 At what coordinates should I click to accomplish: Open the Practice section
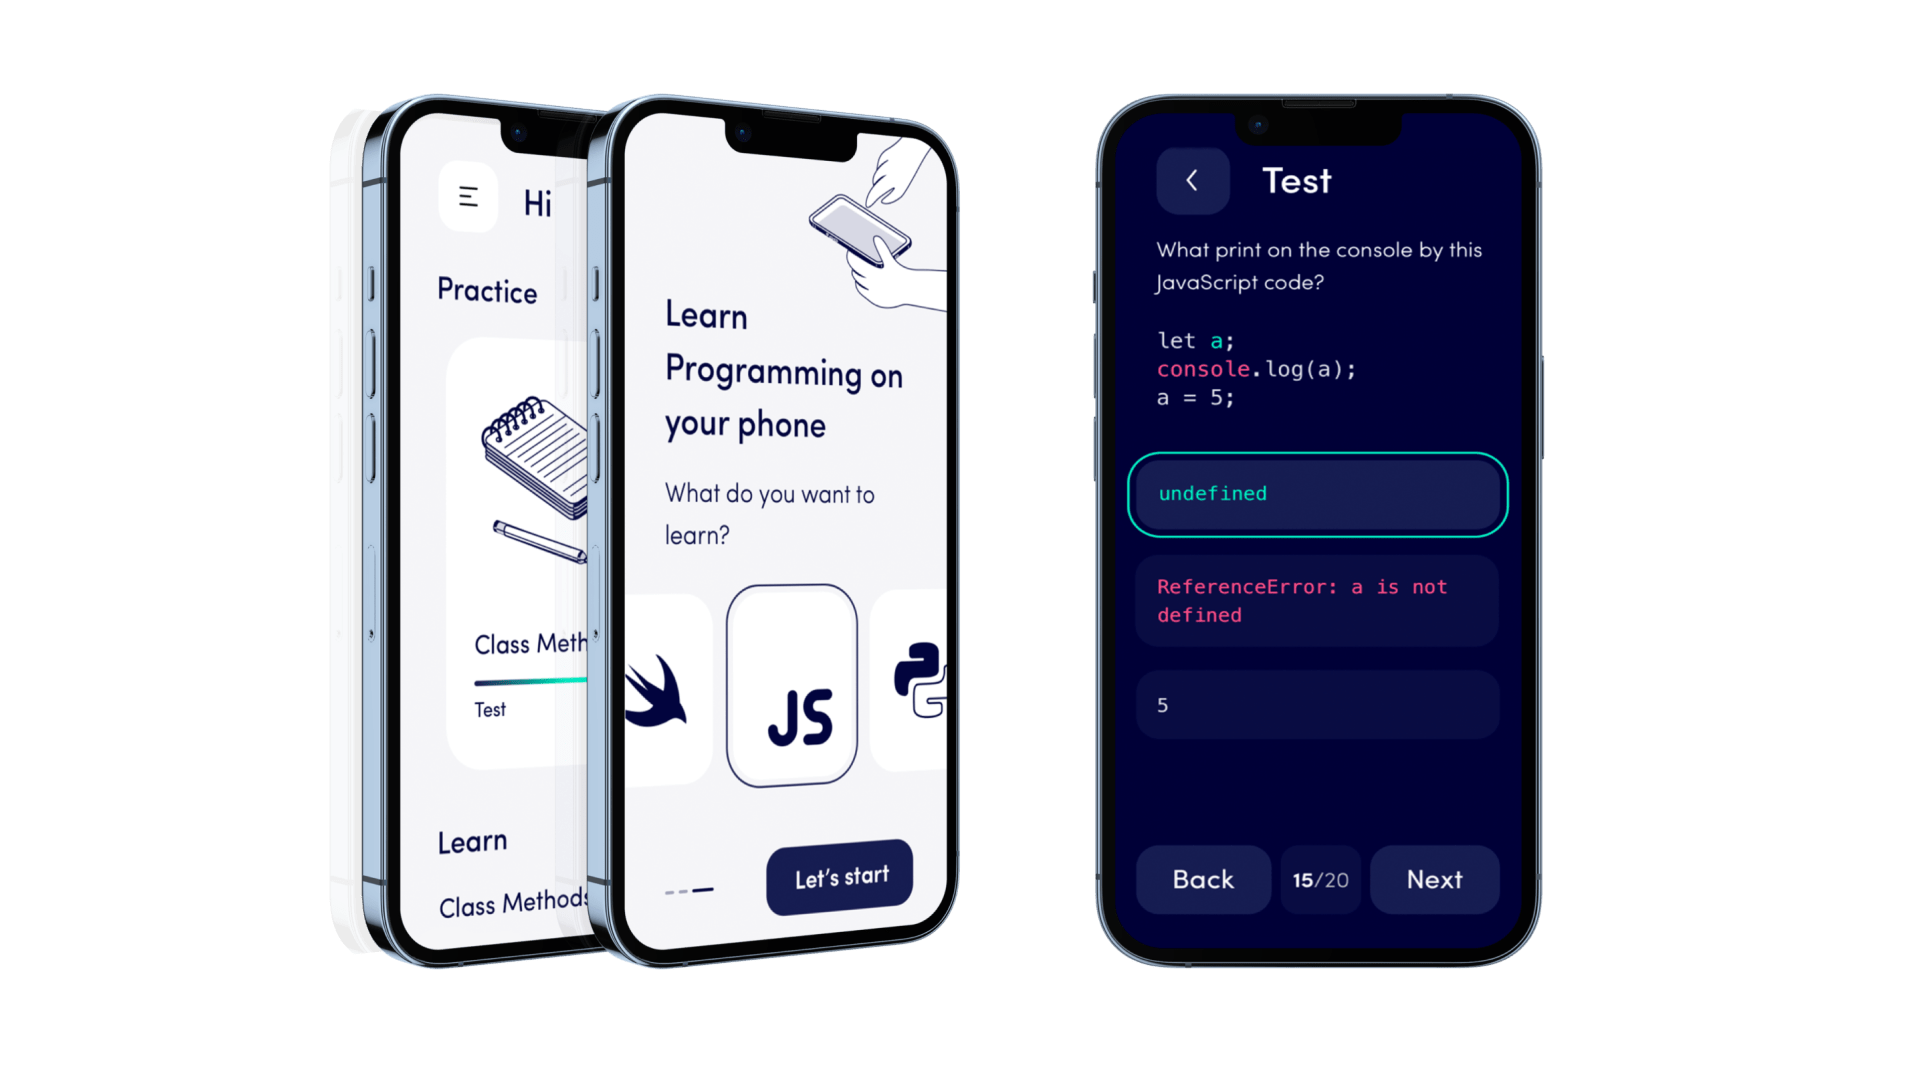point(489,291)
